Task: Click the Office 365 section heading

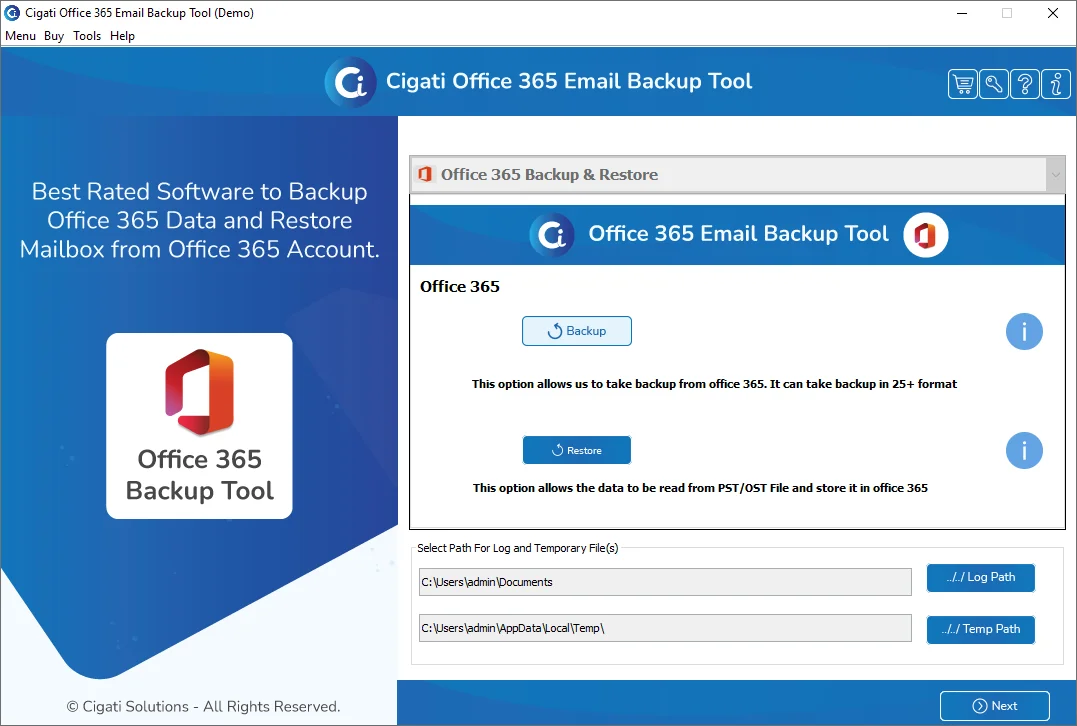Action: [x=460, y=286]
